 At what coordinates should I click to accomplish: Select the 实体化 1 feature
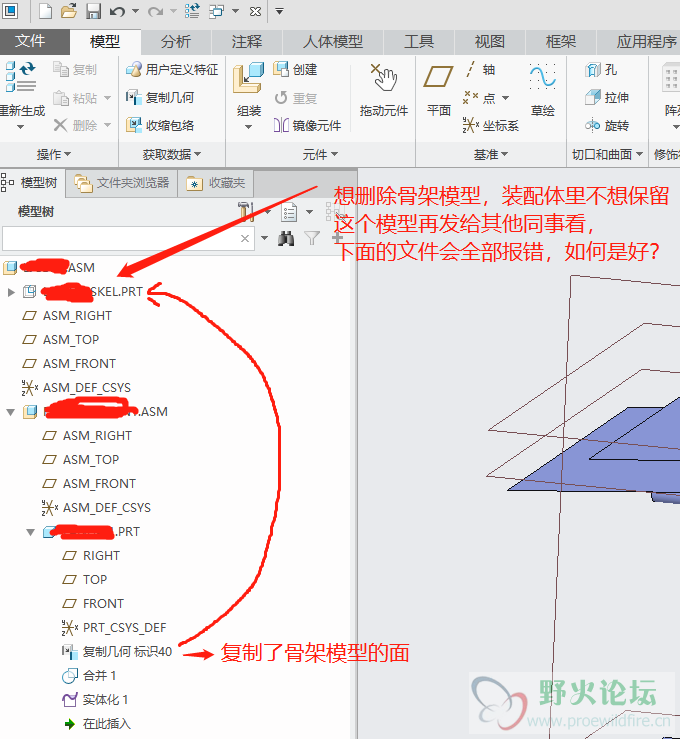point(95,699)
